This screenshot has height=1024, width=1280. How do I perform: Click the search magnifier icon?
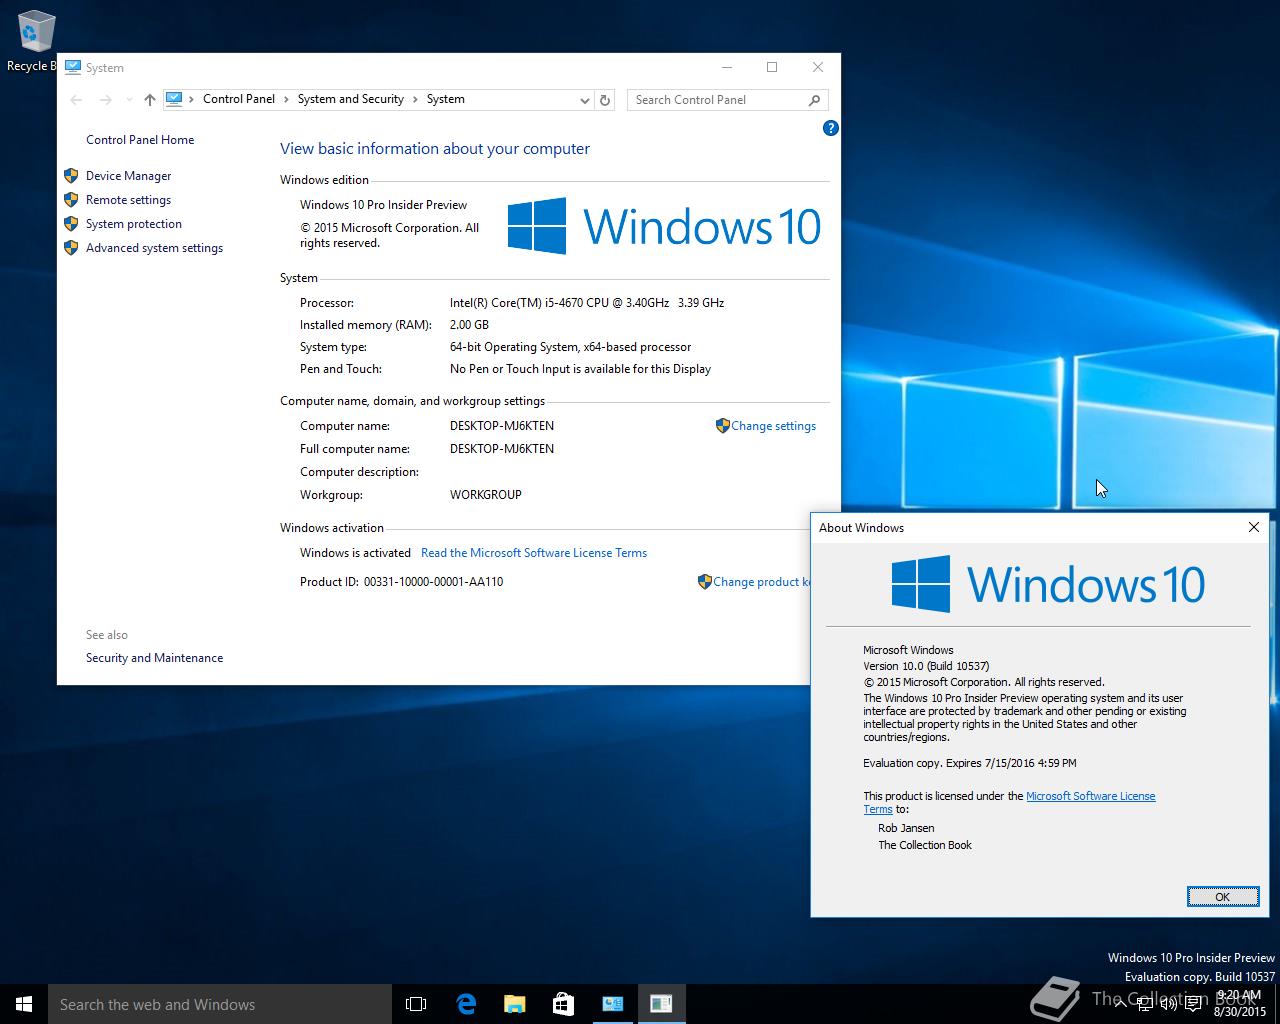click(x=814, y=100)
